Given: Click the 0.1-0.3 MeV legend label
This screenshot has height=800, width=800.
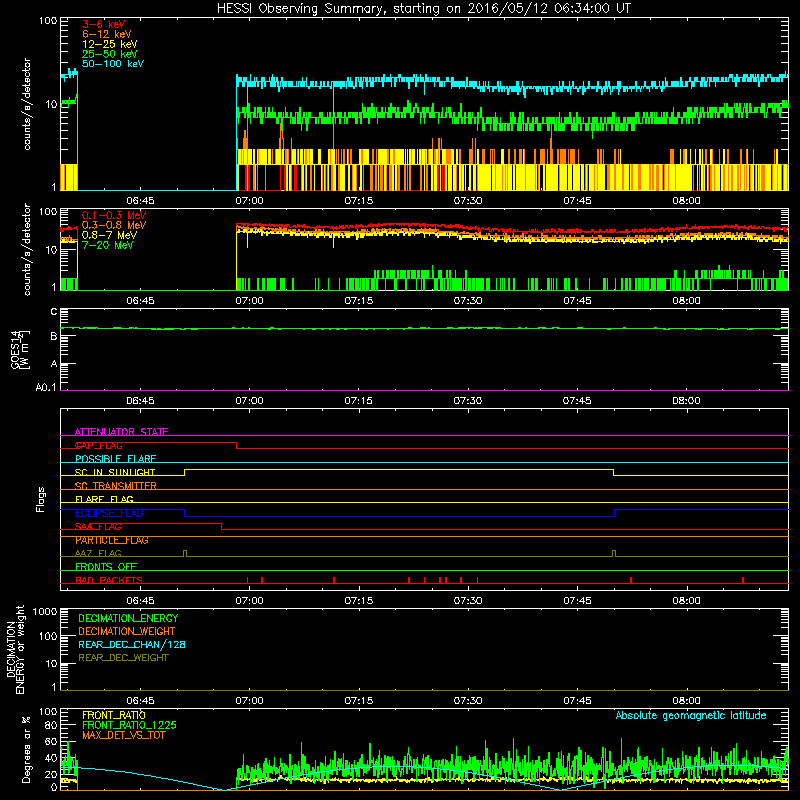Looking at the screenshot, I should coord(114,215).
